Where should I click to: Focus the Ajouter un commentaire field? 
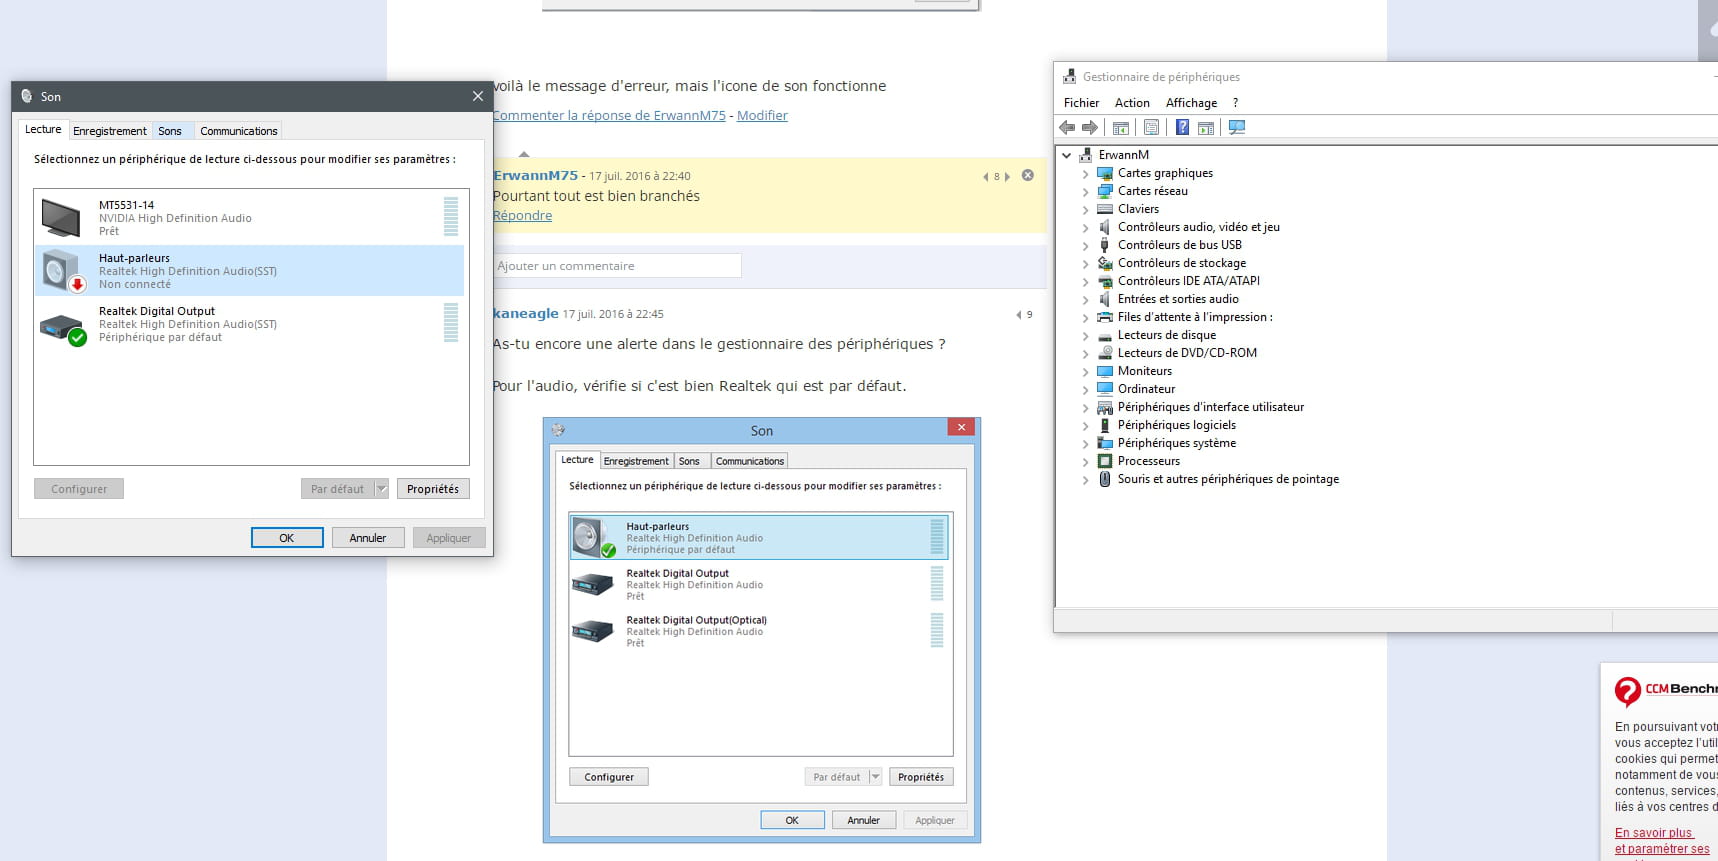(x=617, y=266)
